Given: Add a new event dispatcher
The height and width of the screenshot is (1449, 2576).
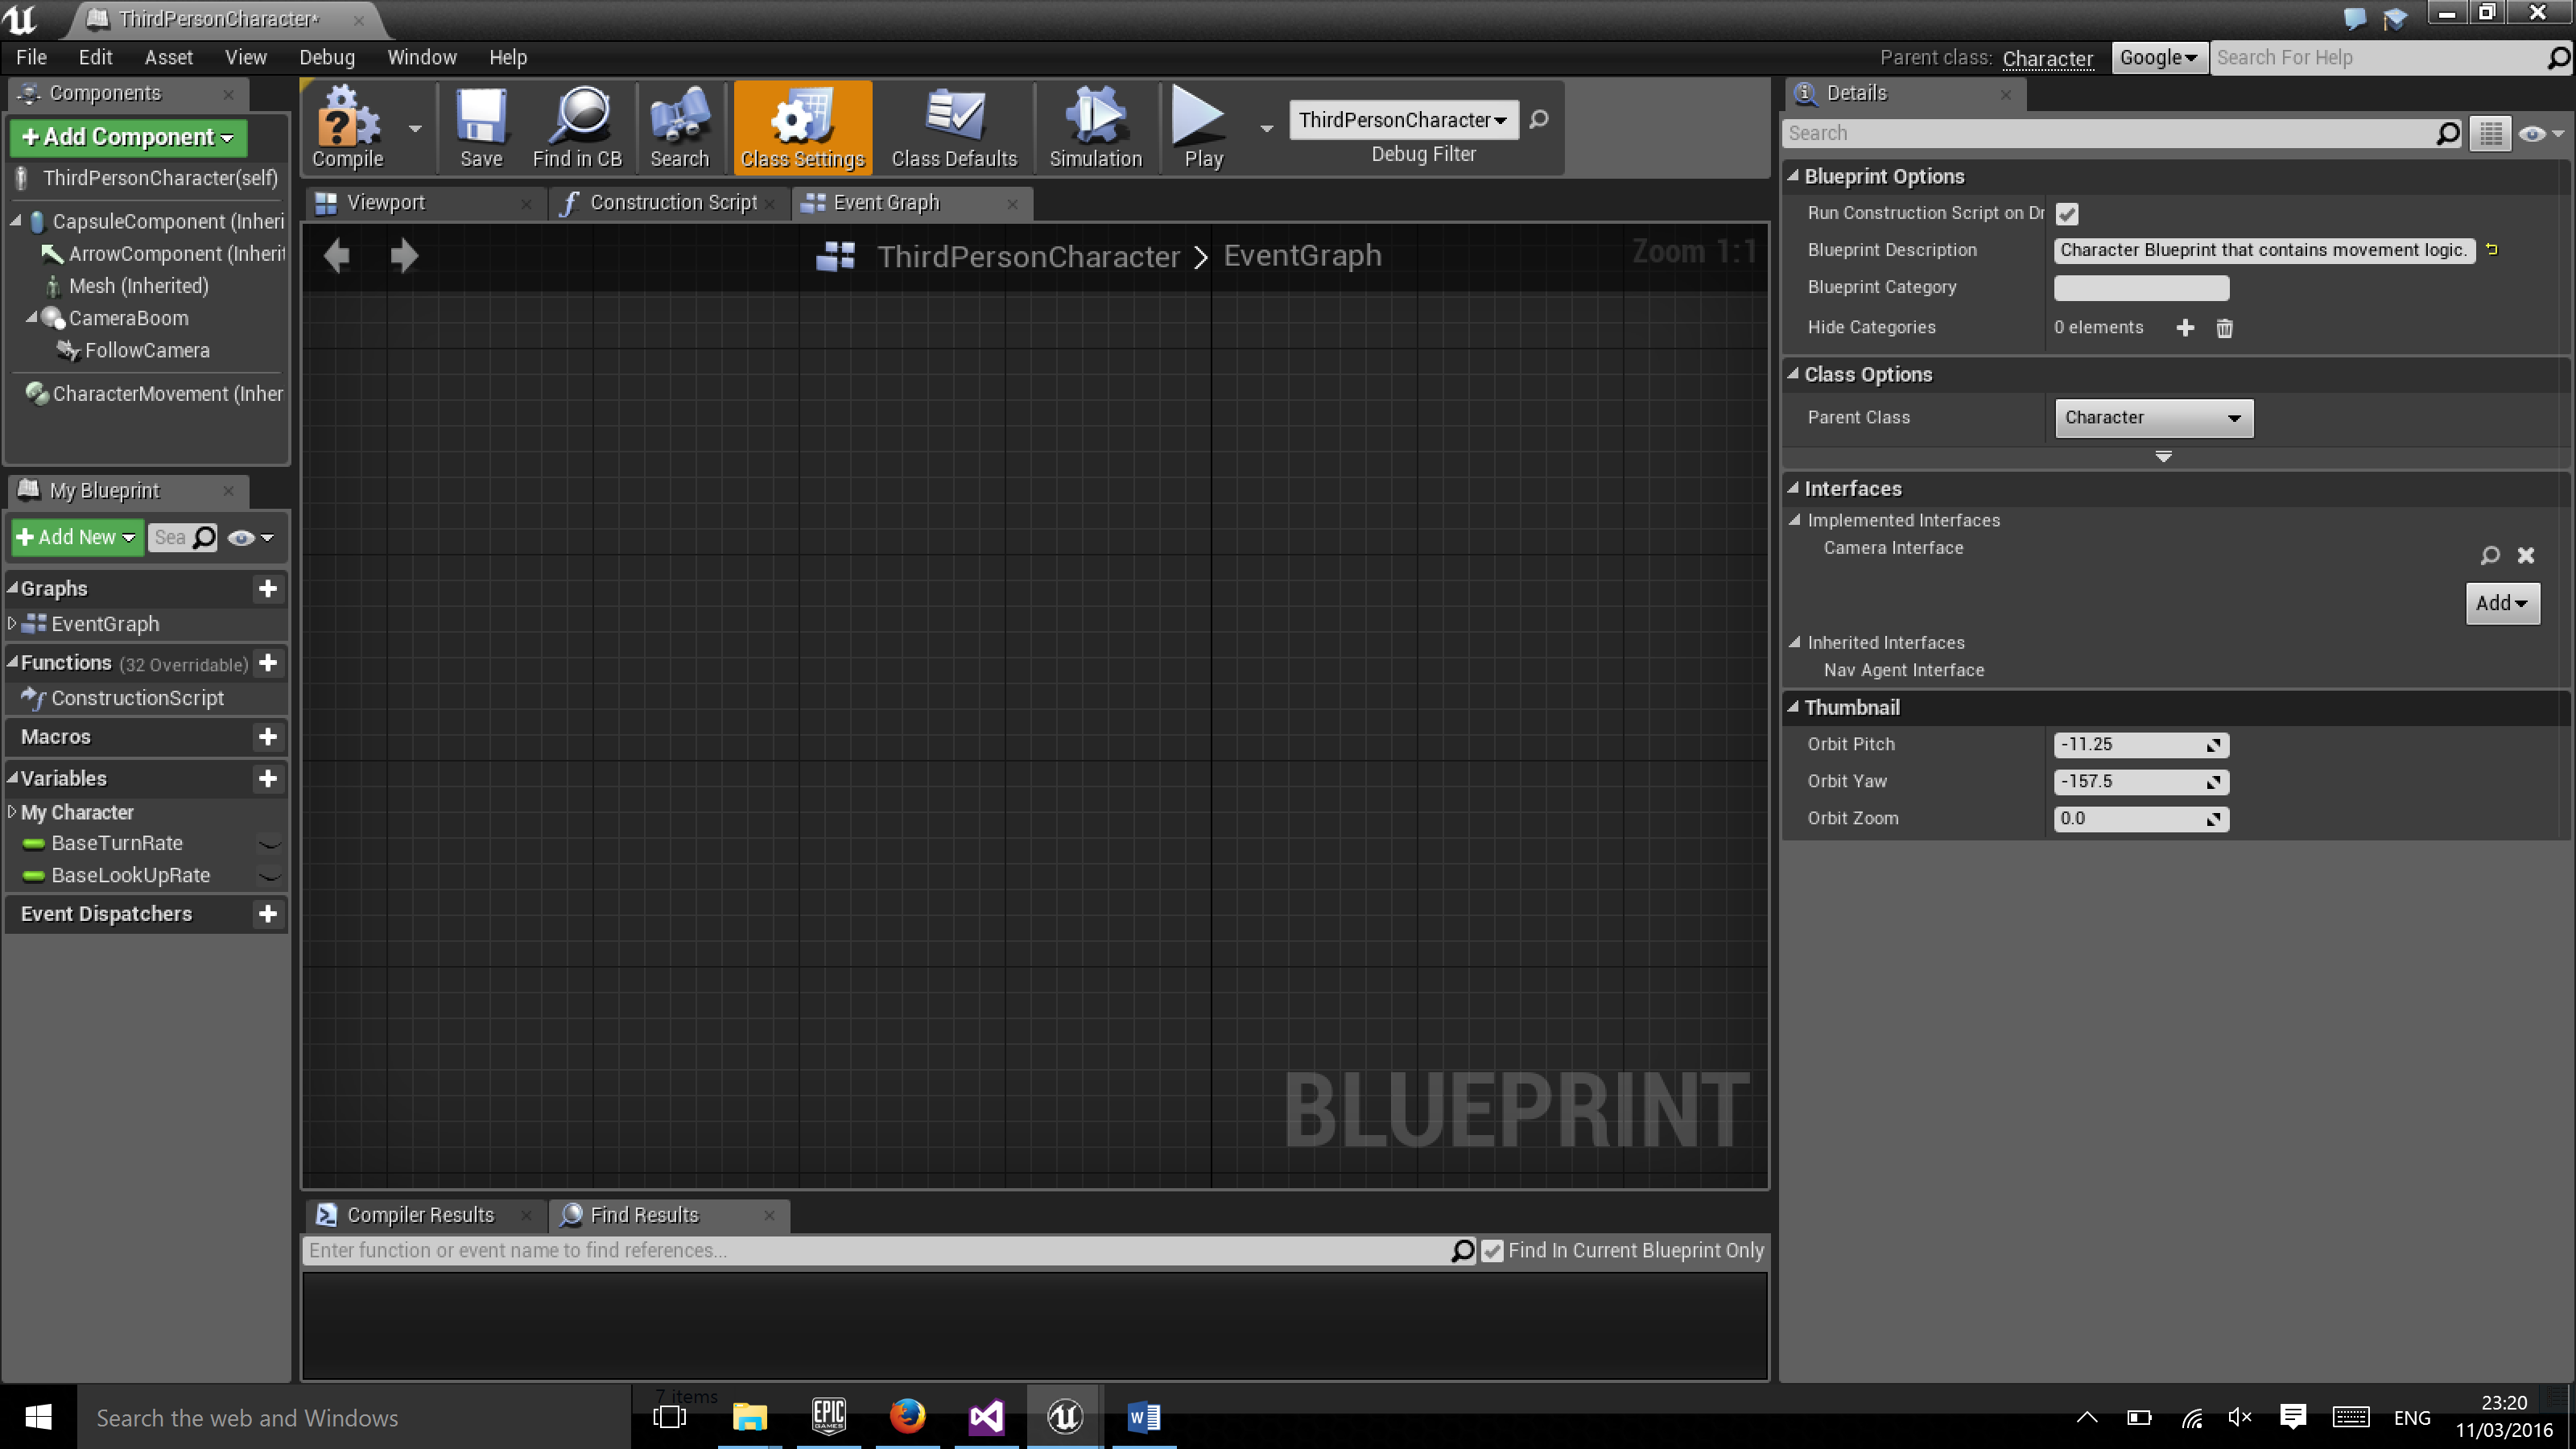Looking at the screenshot, I should (x=268, y=914).
